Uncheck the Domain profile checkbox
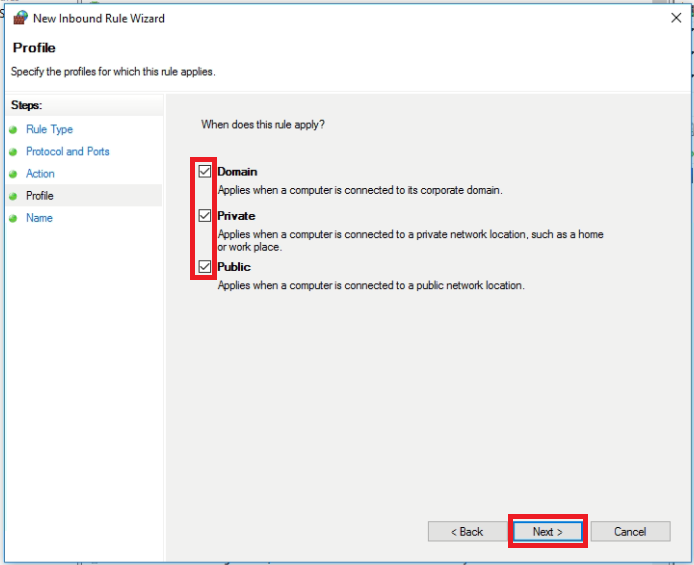 [205, 171]
